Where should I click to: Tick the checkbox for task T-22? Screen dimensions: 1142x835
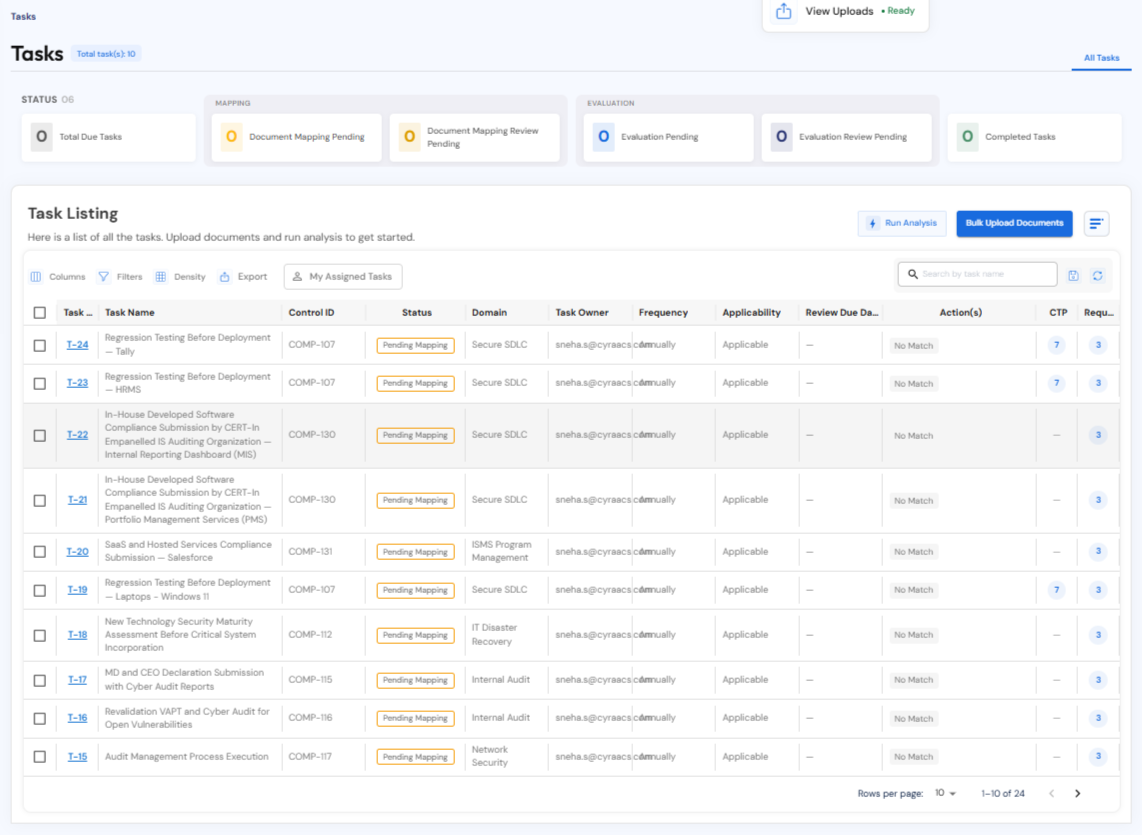click(x=40, y=436)
